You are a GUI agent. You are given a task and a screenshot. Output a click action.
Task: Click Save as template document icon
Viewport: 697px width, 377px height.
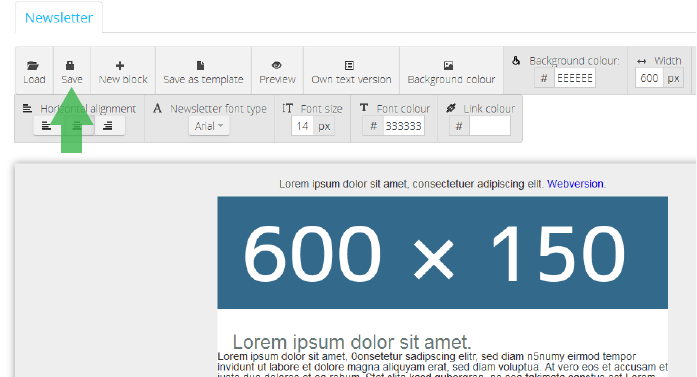(203, 71)
